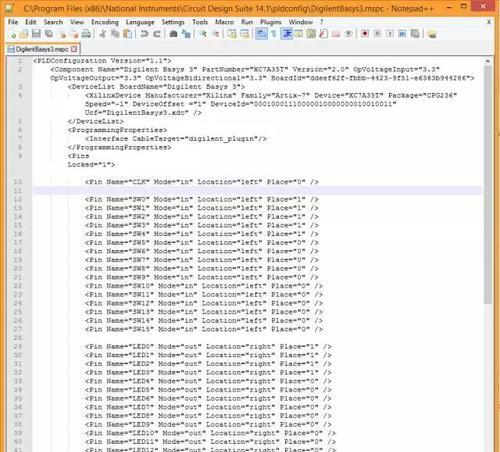Click the vertical scrollbar thumb

click(488, 184)
